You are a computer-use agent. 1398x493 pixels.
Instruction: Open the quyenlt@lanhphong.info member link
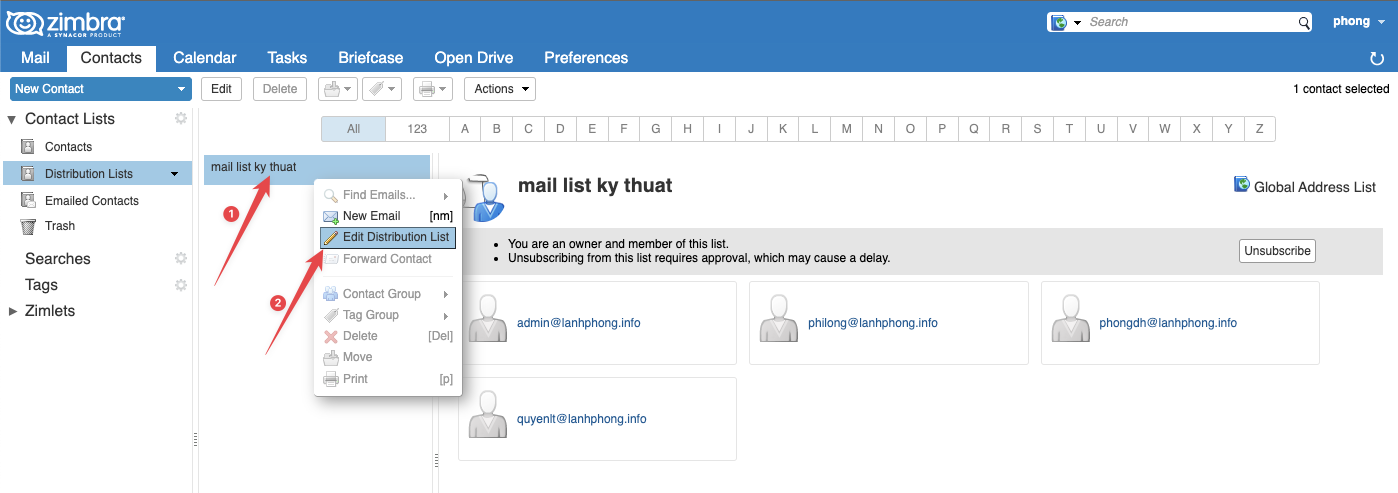click(582, 419)
